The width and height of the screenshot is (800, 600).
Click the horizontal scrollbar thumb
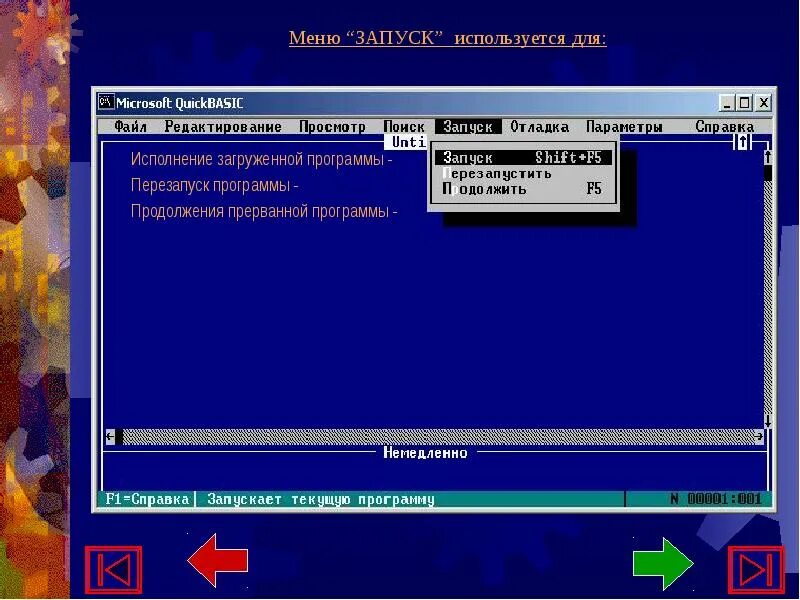pos(119,437)
